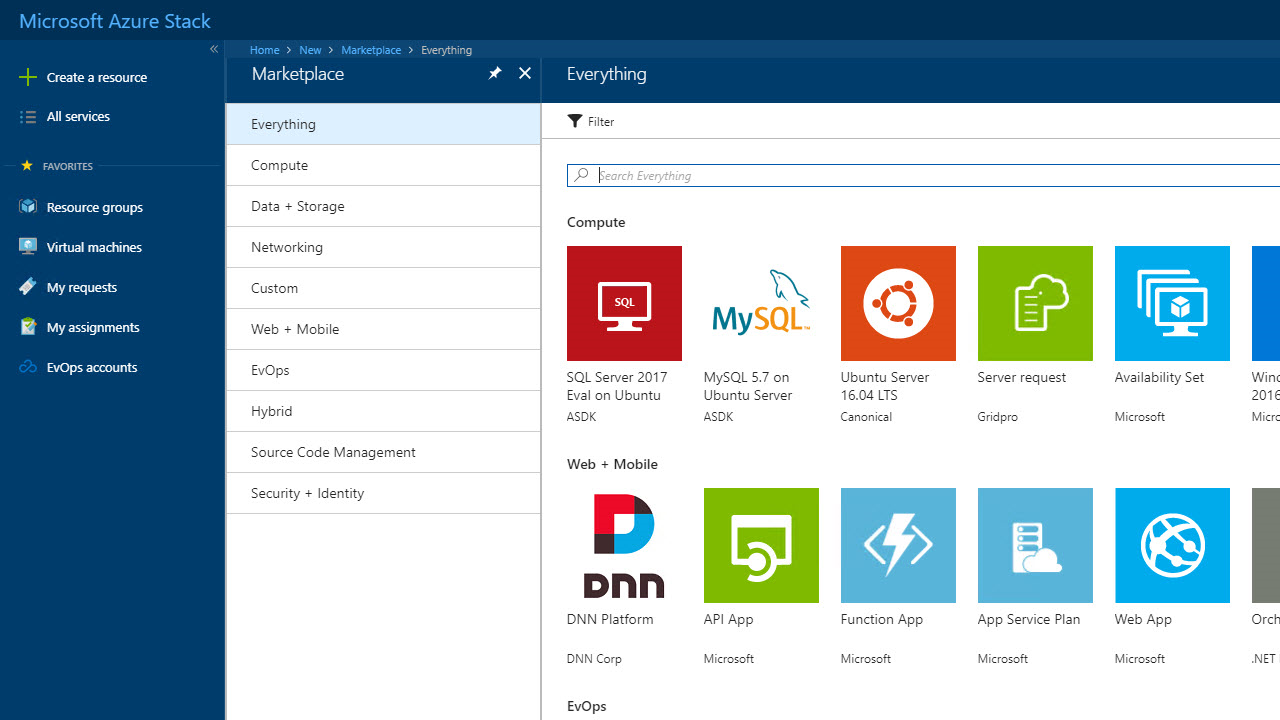
Task: Select the EvOps category
Action: pyautogui.click(x=383, y=370)
